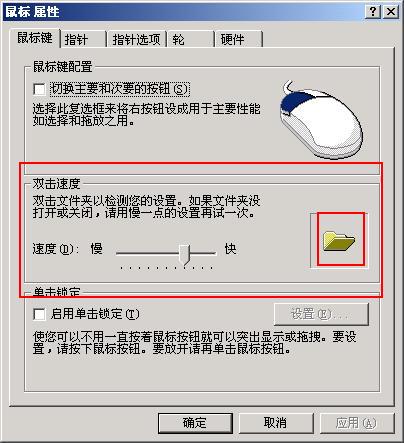404x443 pixels.
Task: Click the 应用(A) button
Action: [x=357, y=423]
